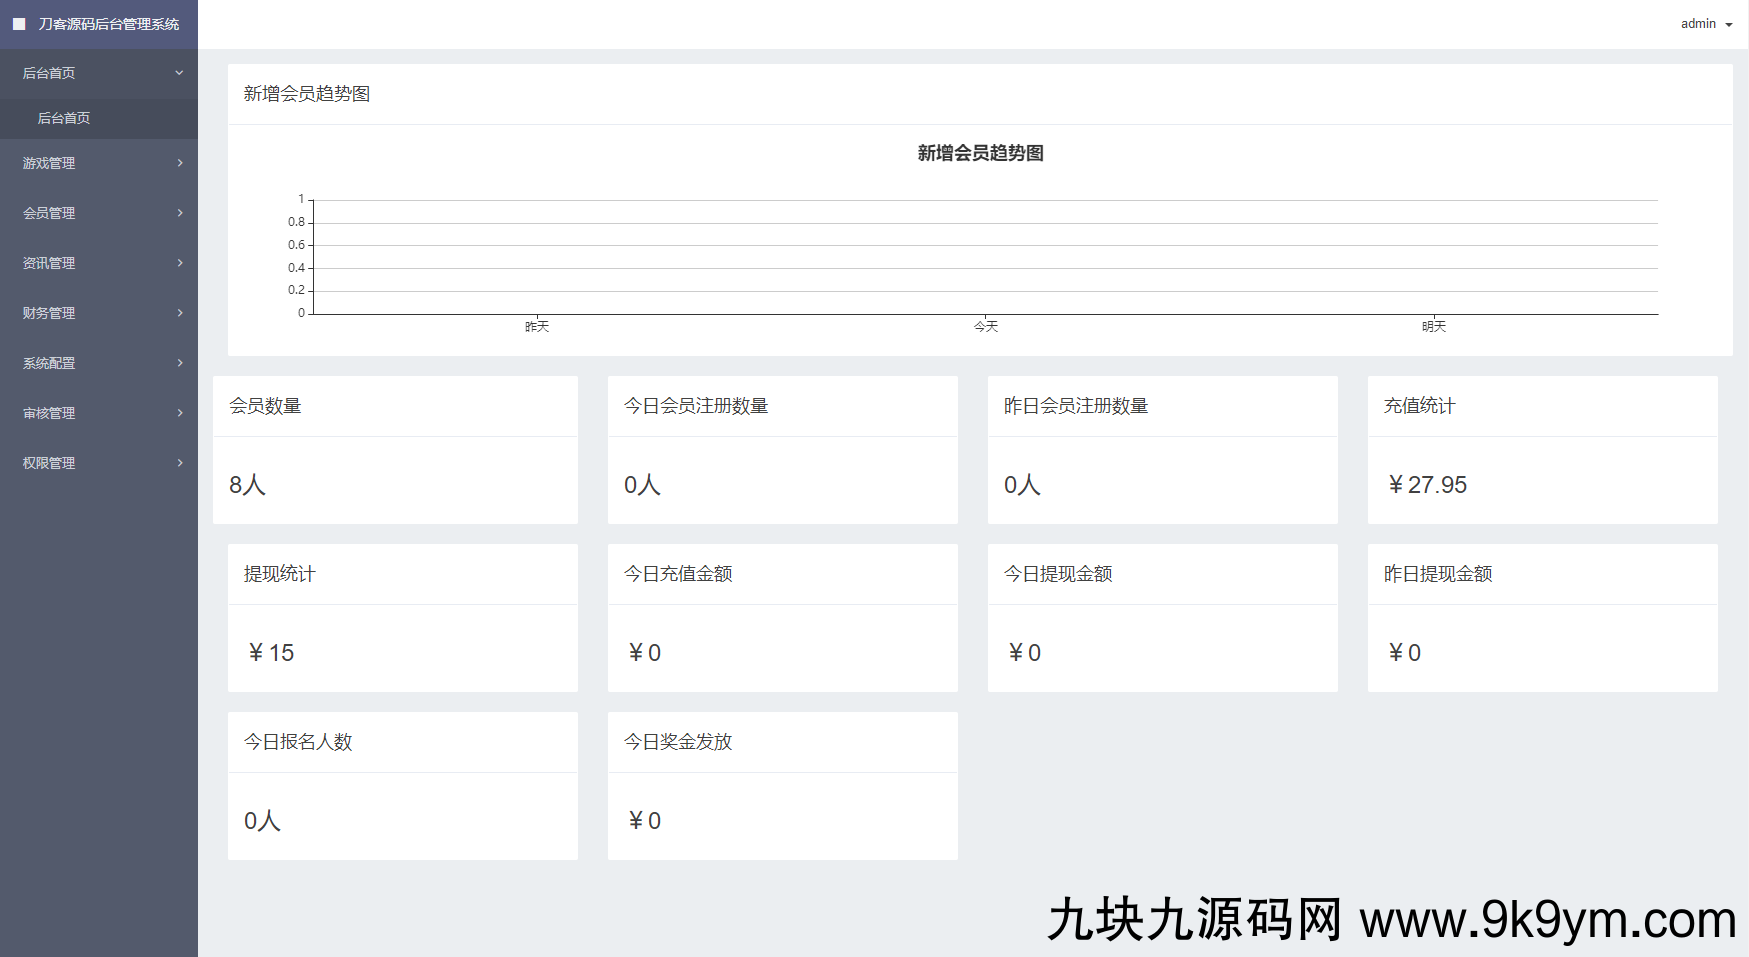This screenshot has width=1749, height=957.
Task: Click the 刀客源码后台管理系统 title
Action: tap(109, 24)
